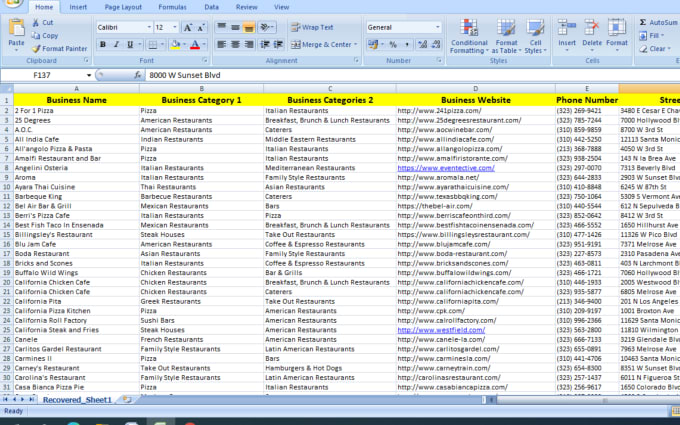
Task: Toggle italic formatting
Action: pyautogui.click(x=116, y=44)
